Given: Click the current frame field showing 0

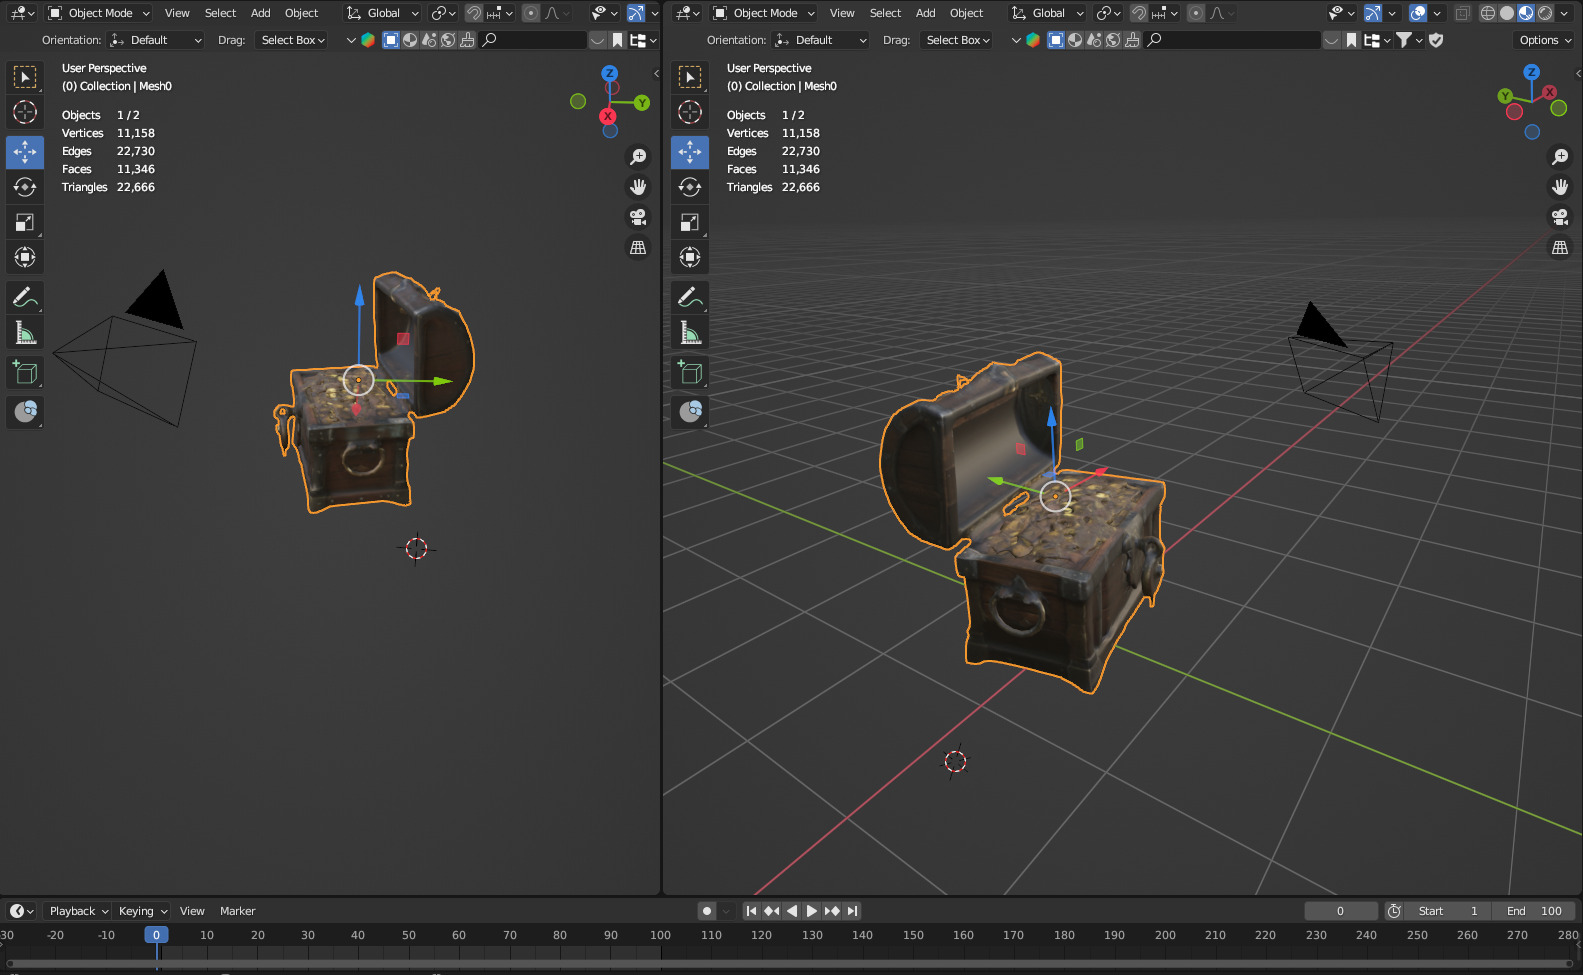Looking at the screenshot, I should coord(1341,911).
